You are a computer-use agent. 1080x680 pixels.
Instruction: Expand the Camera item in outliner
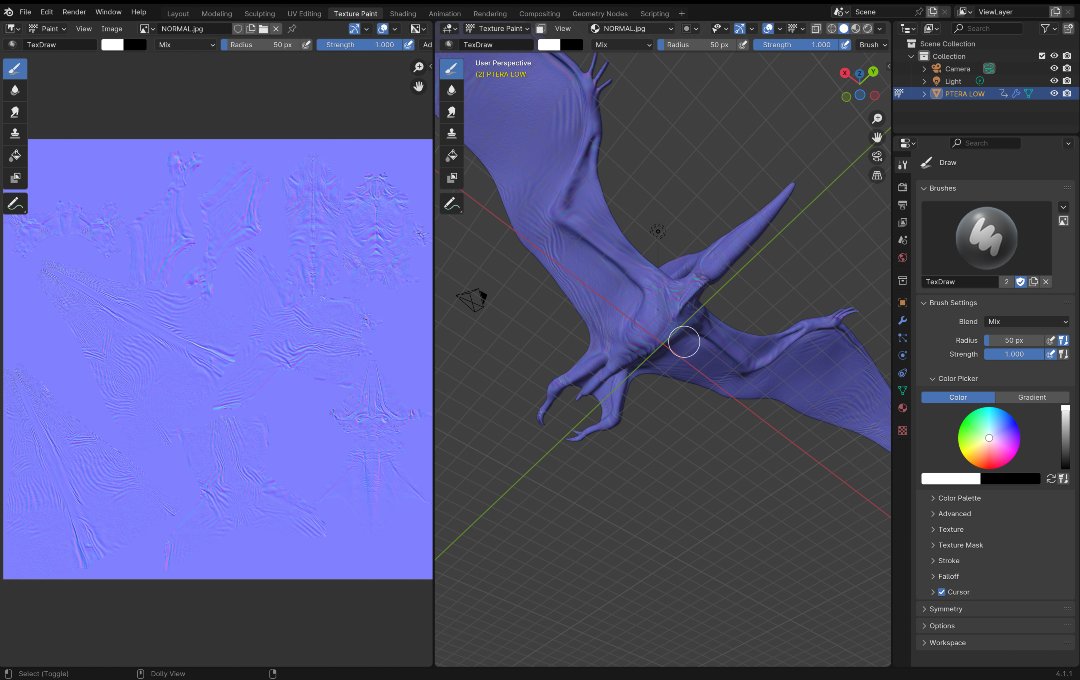tap(924, 69)
